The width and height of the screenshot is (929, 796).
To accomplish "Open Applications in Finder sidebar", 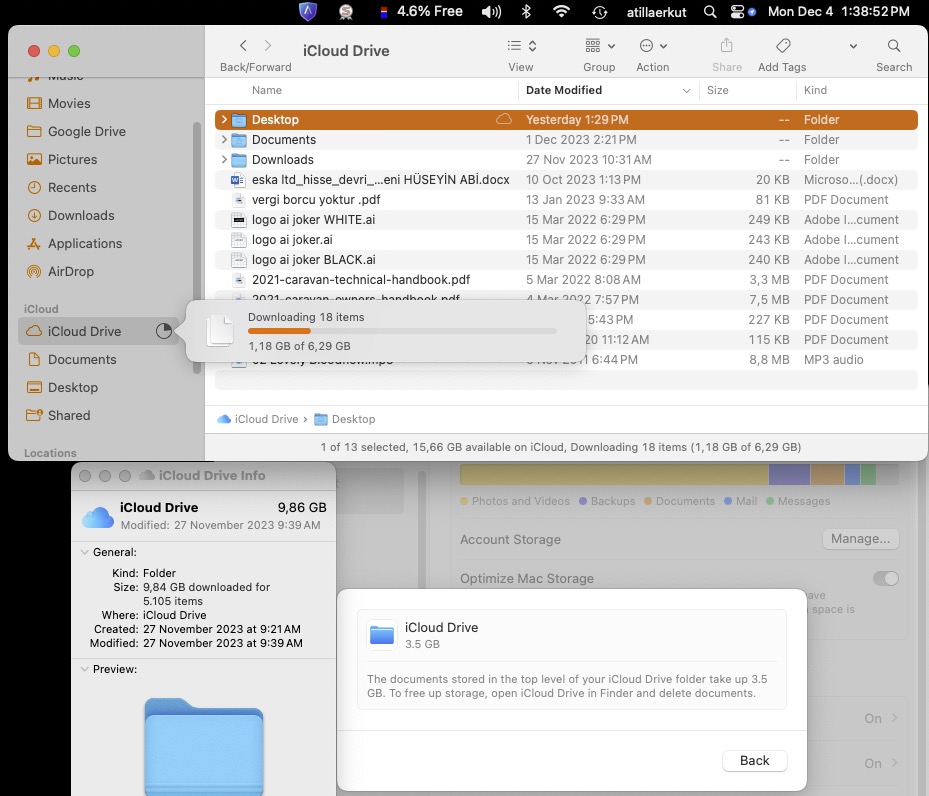I will click(x=74, y=243).
